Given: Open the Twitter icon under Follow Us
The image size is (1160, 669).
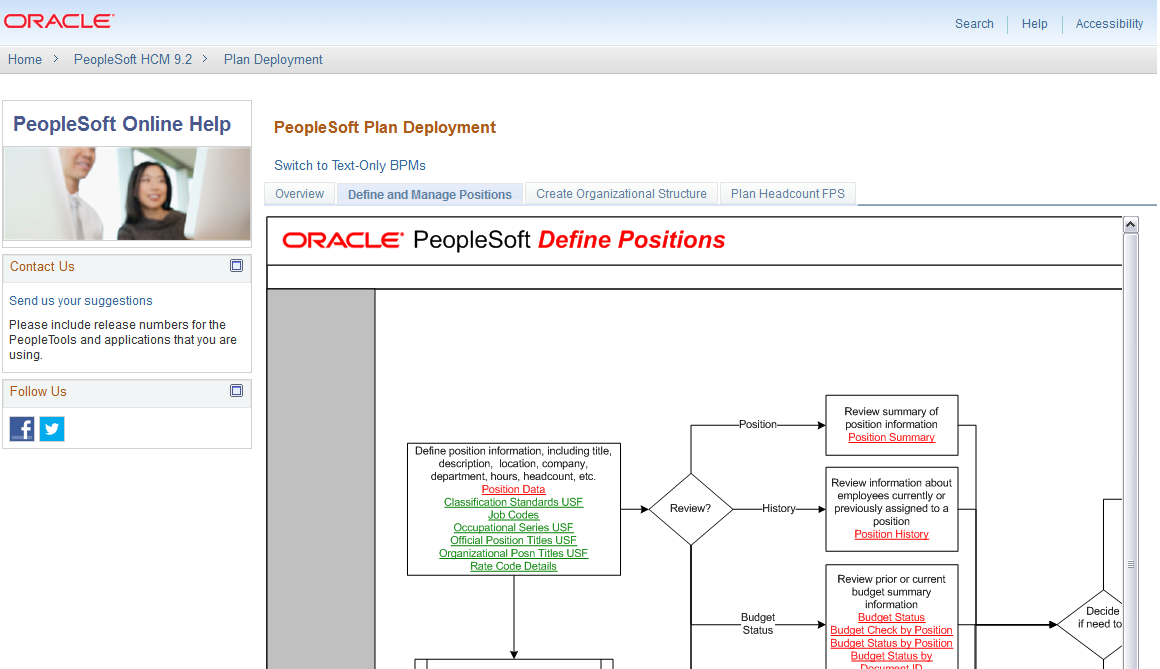Looking at the screenshot, I should pyautogui.click(x=52, y=428).
